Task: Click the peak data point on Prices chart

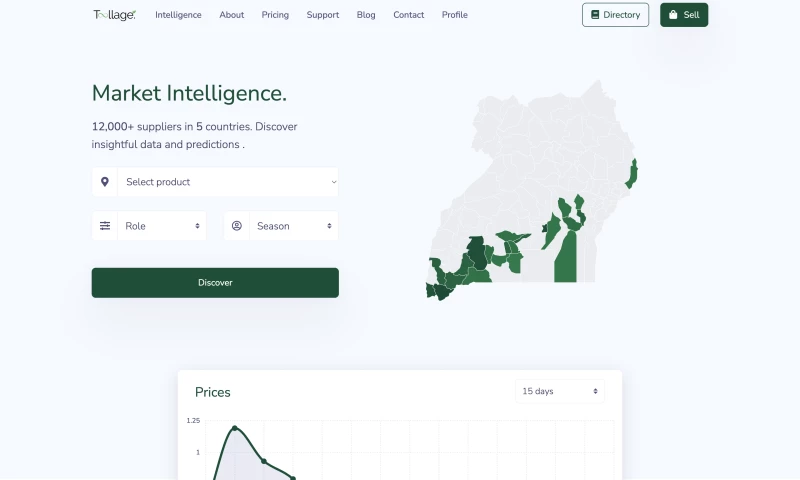Action: tap(235, 428)
